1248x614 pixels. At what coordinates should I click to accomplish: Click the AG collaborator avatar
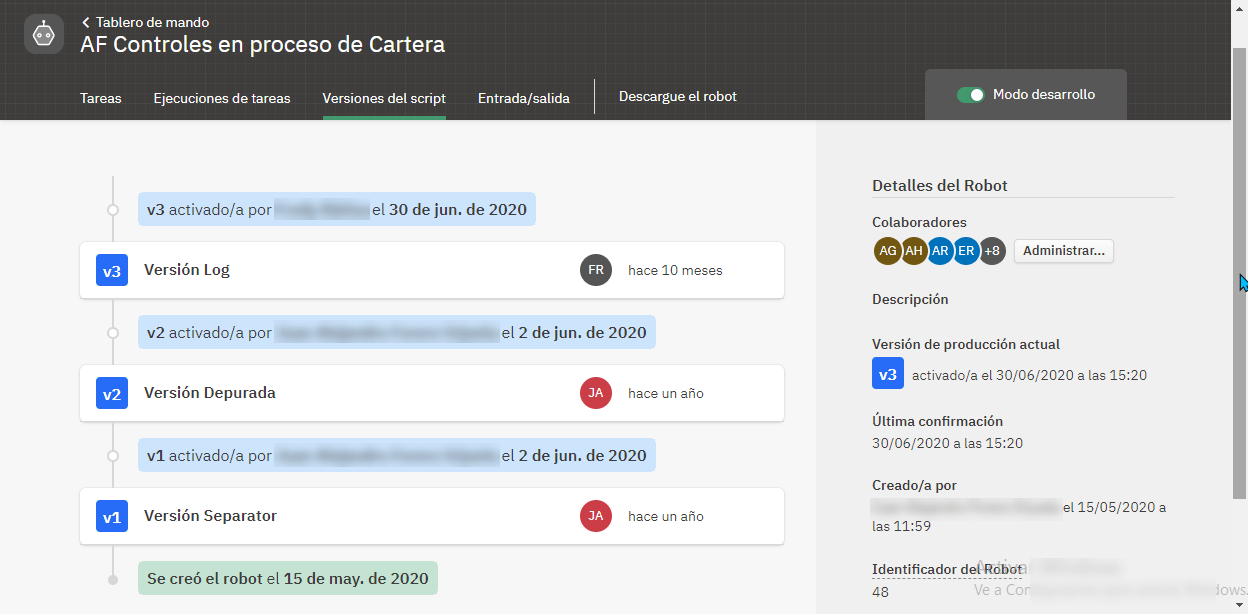[x=887, y=251]
